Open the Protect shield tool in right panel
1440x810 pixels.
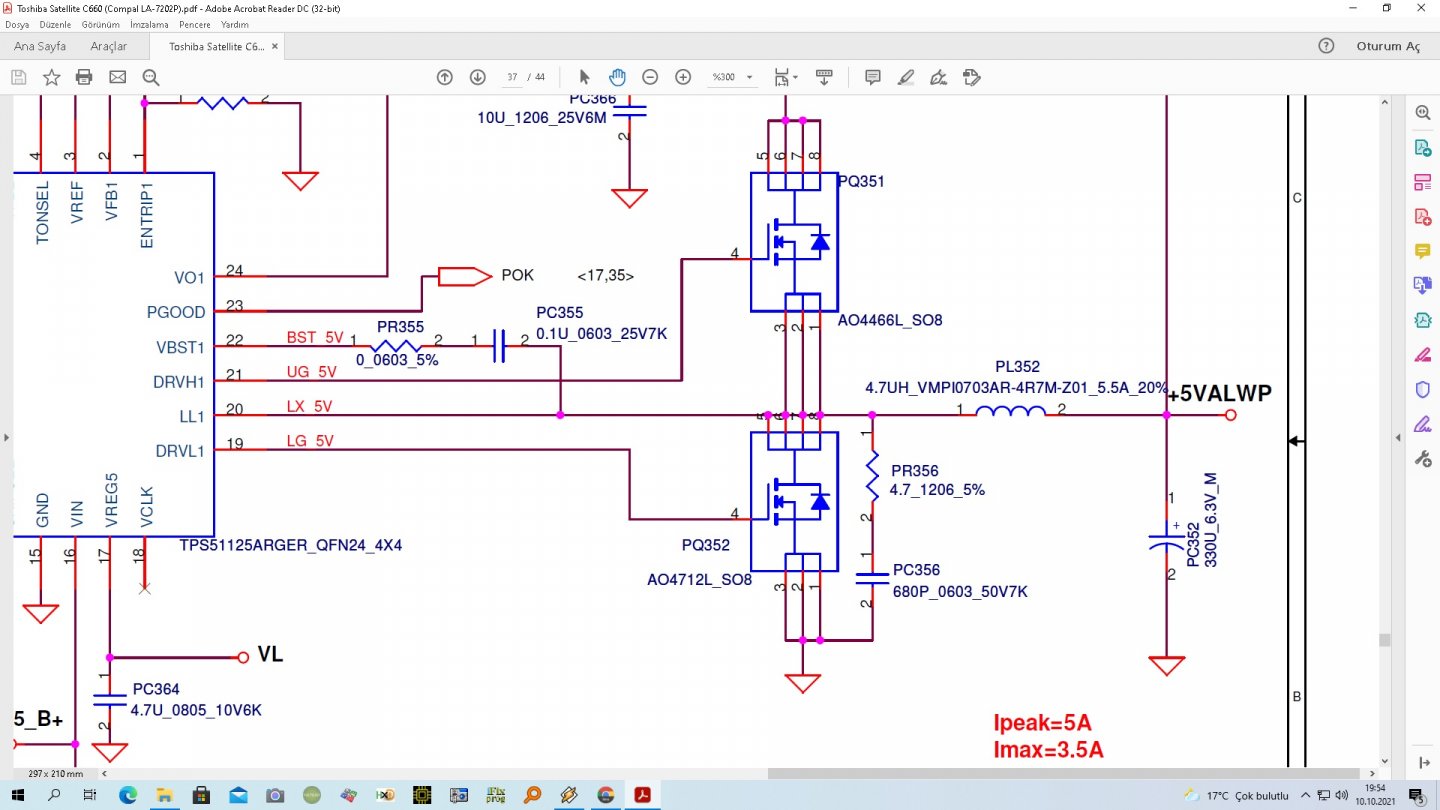point(1422,389)
